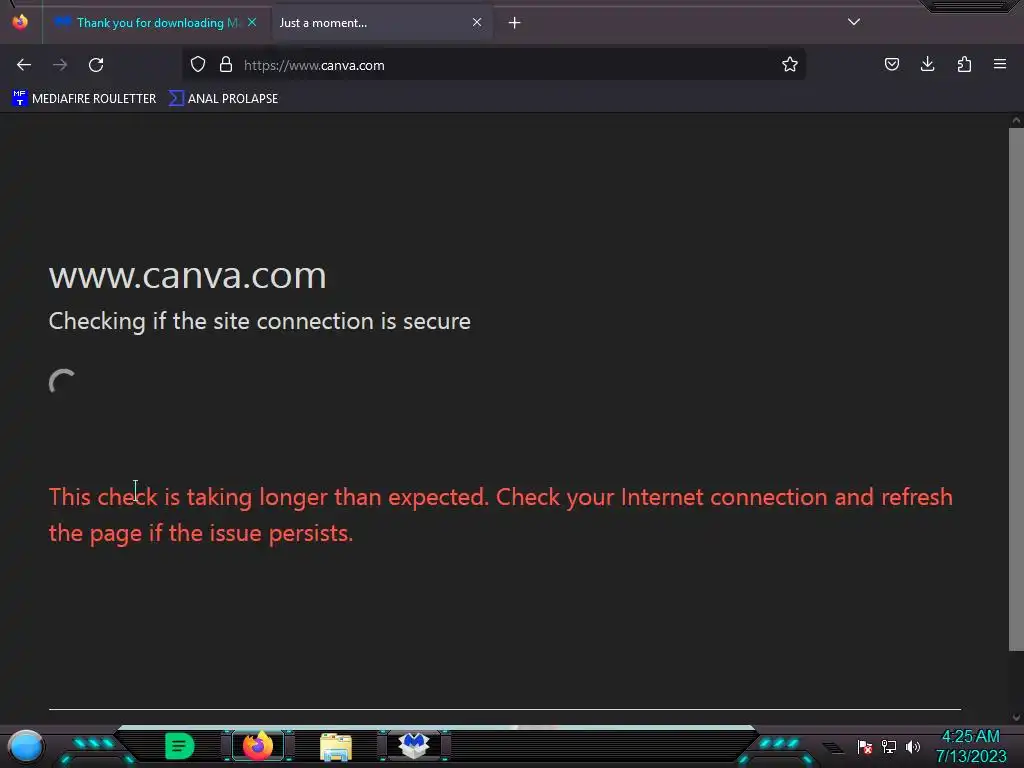Screen dimensions: 1024x768
Task: Expand the list all tabs chevron
Action: click(x=854, y=22)
